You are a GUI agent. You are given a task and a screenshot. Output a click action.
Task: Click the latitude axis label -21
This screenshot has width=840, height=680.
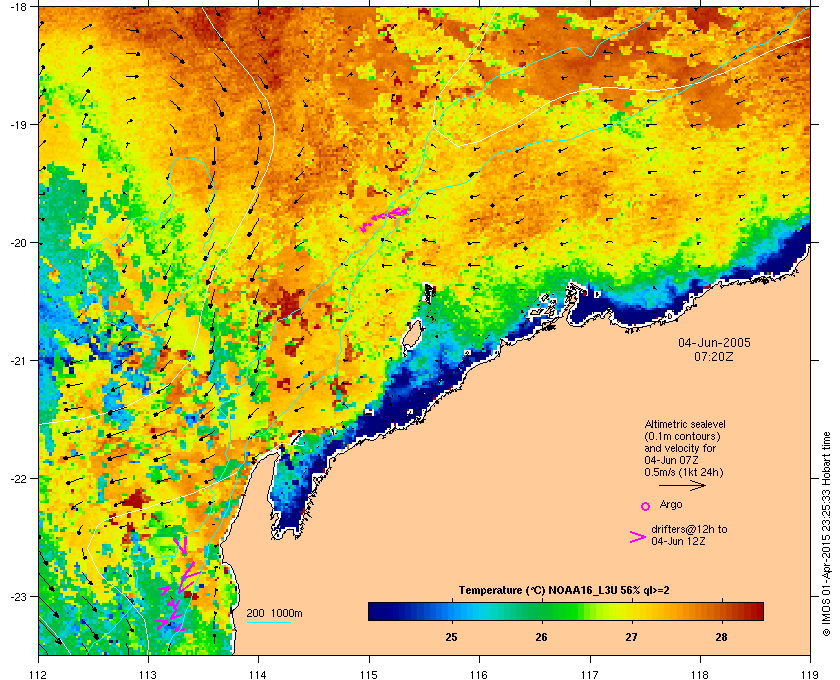[18, 360]
